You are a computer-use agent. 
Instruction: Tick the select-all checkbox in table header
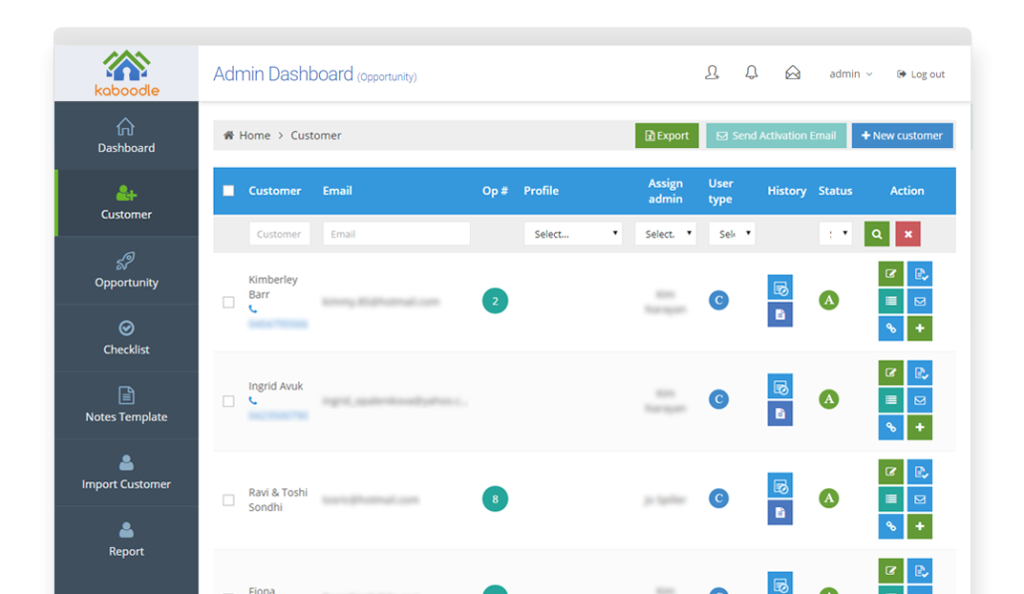228,191
